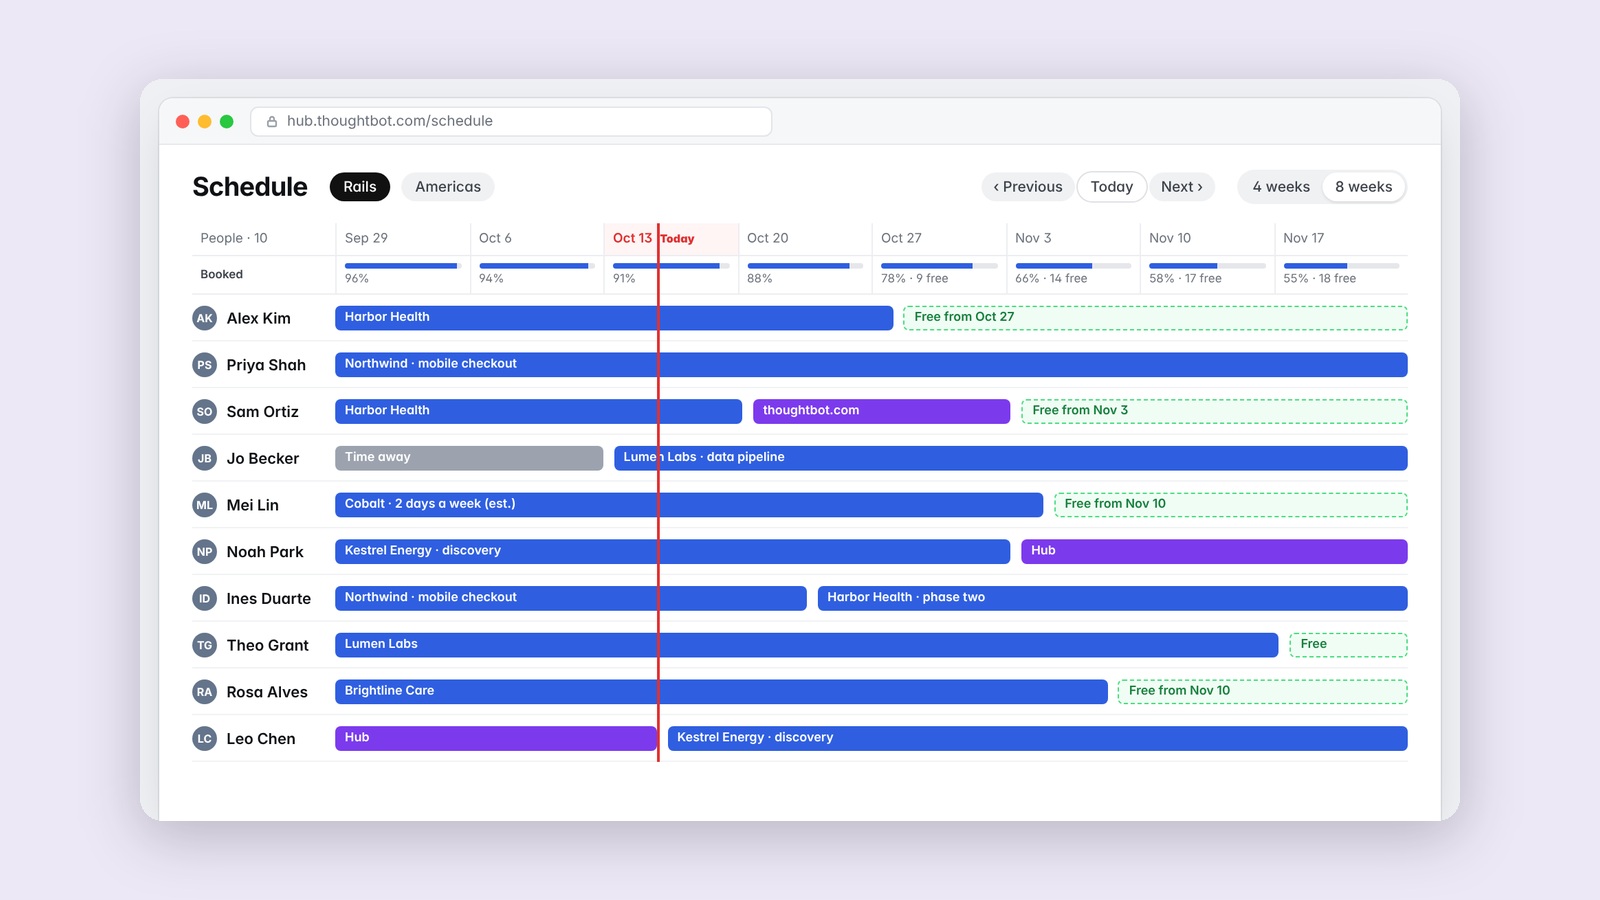Click Sam Ortiz's SO avatar
Image resolution: width=1600 pixels, height=900 pixels.
point(204,412)
